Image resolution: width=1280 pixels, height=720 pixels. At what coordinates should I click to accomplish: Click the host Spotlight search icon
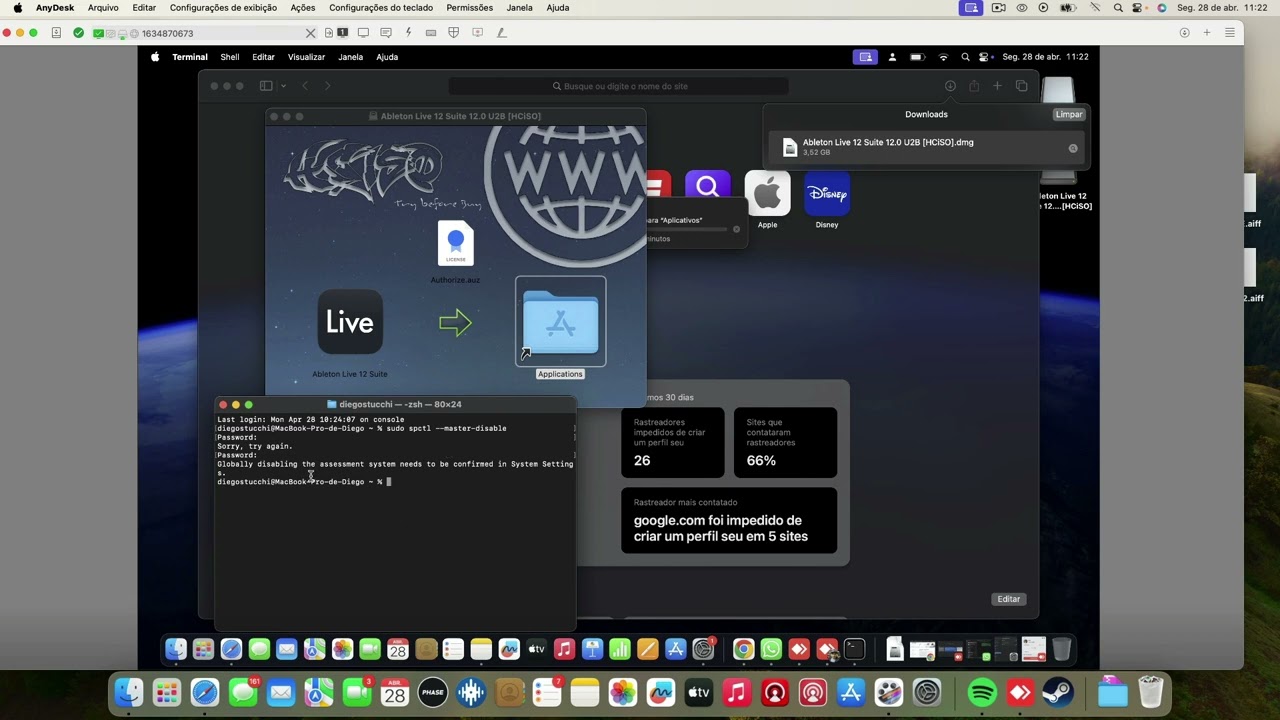click(x=1118, y=8)
